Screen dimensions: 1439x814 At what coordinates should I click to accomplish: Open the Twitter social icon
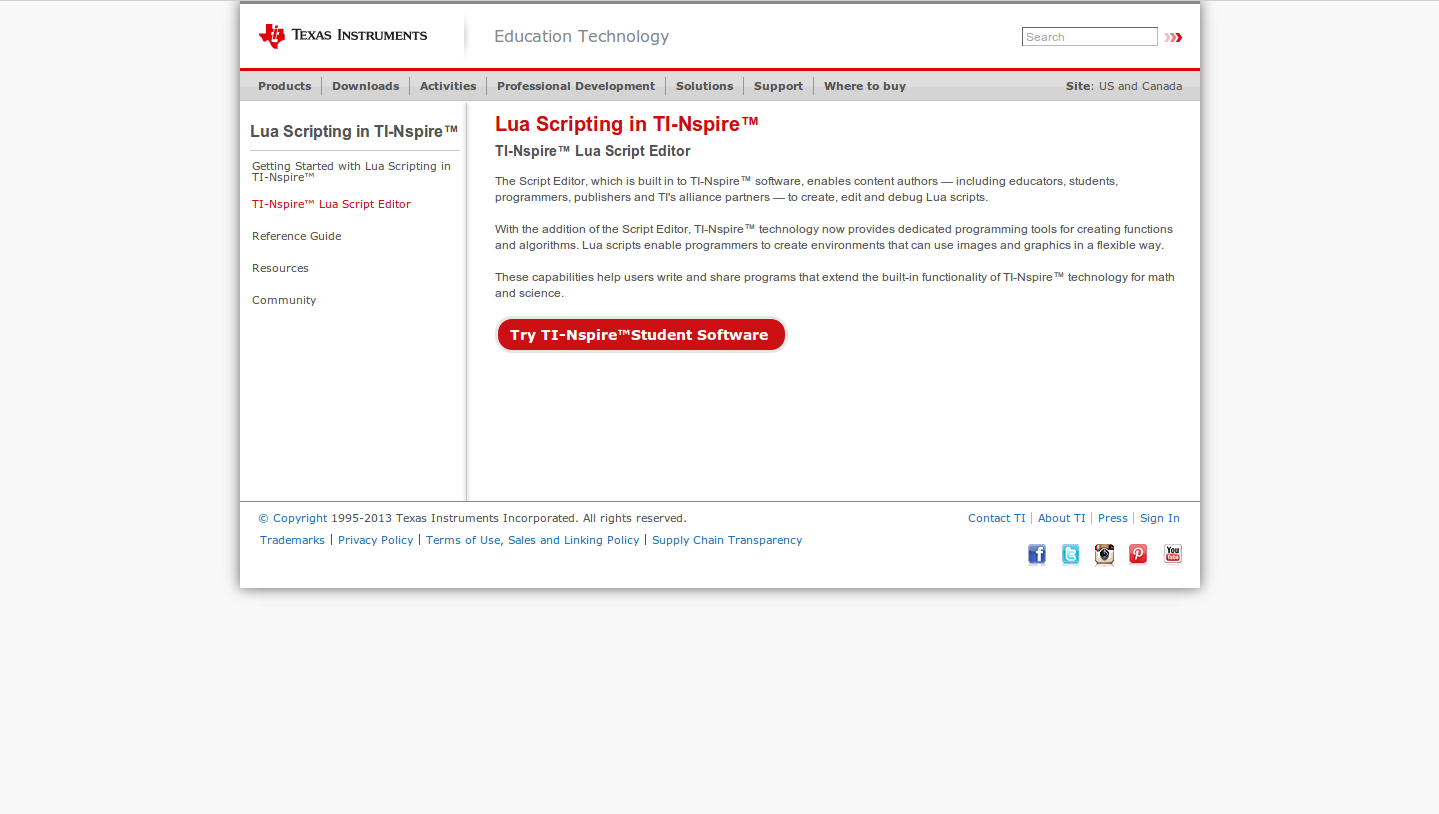pyautogui.click(x=1070, y=554)
